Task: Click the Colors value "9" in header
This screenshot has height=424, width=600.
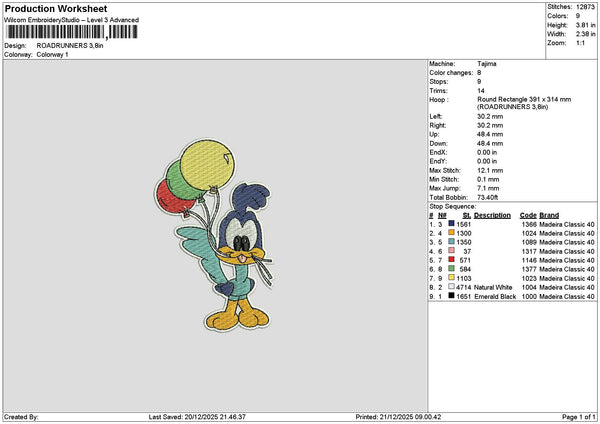Action: pyautogui.click(x=578, y=16)
